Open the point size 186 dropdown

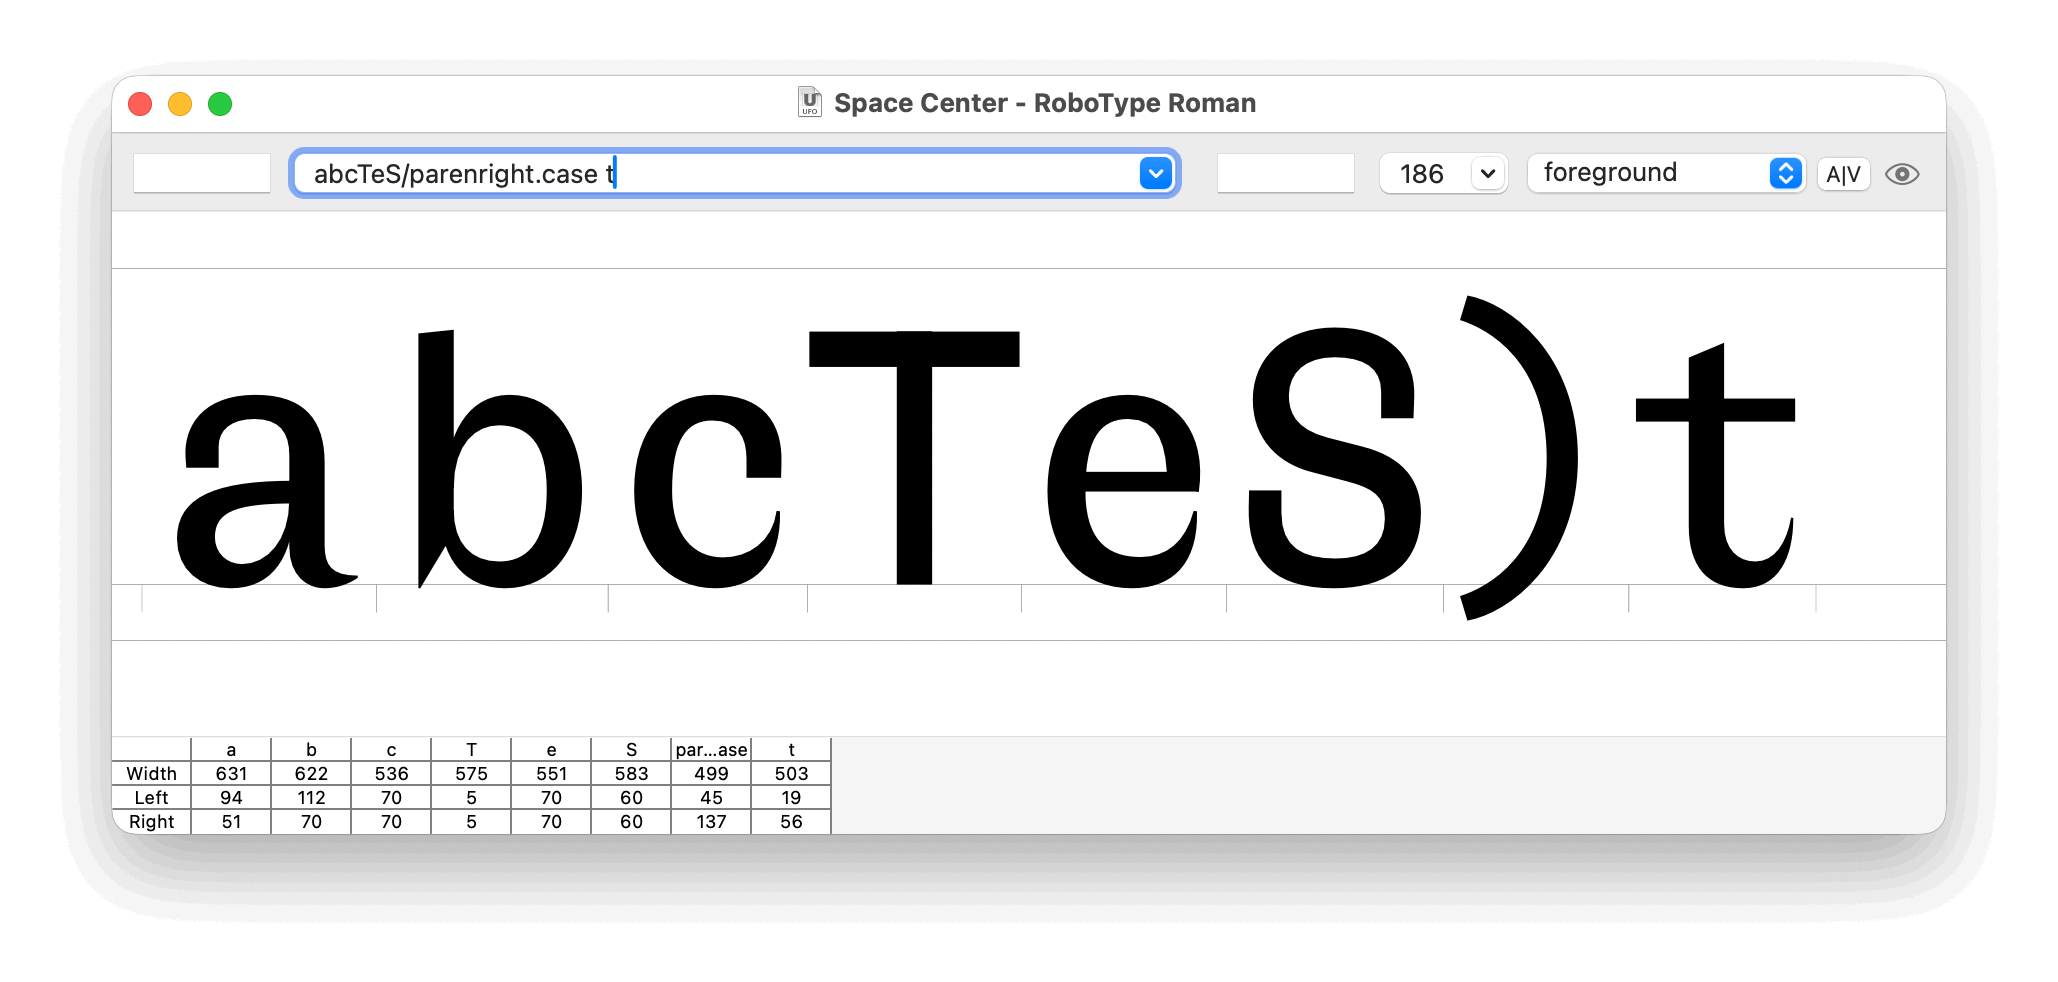pyautogui.click(x=1487, y=174)
